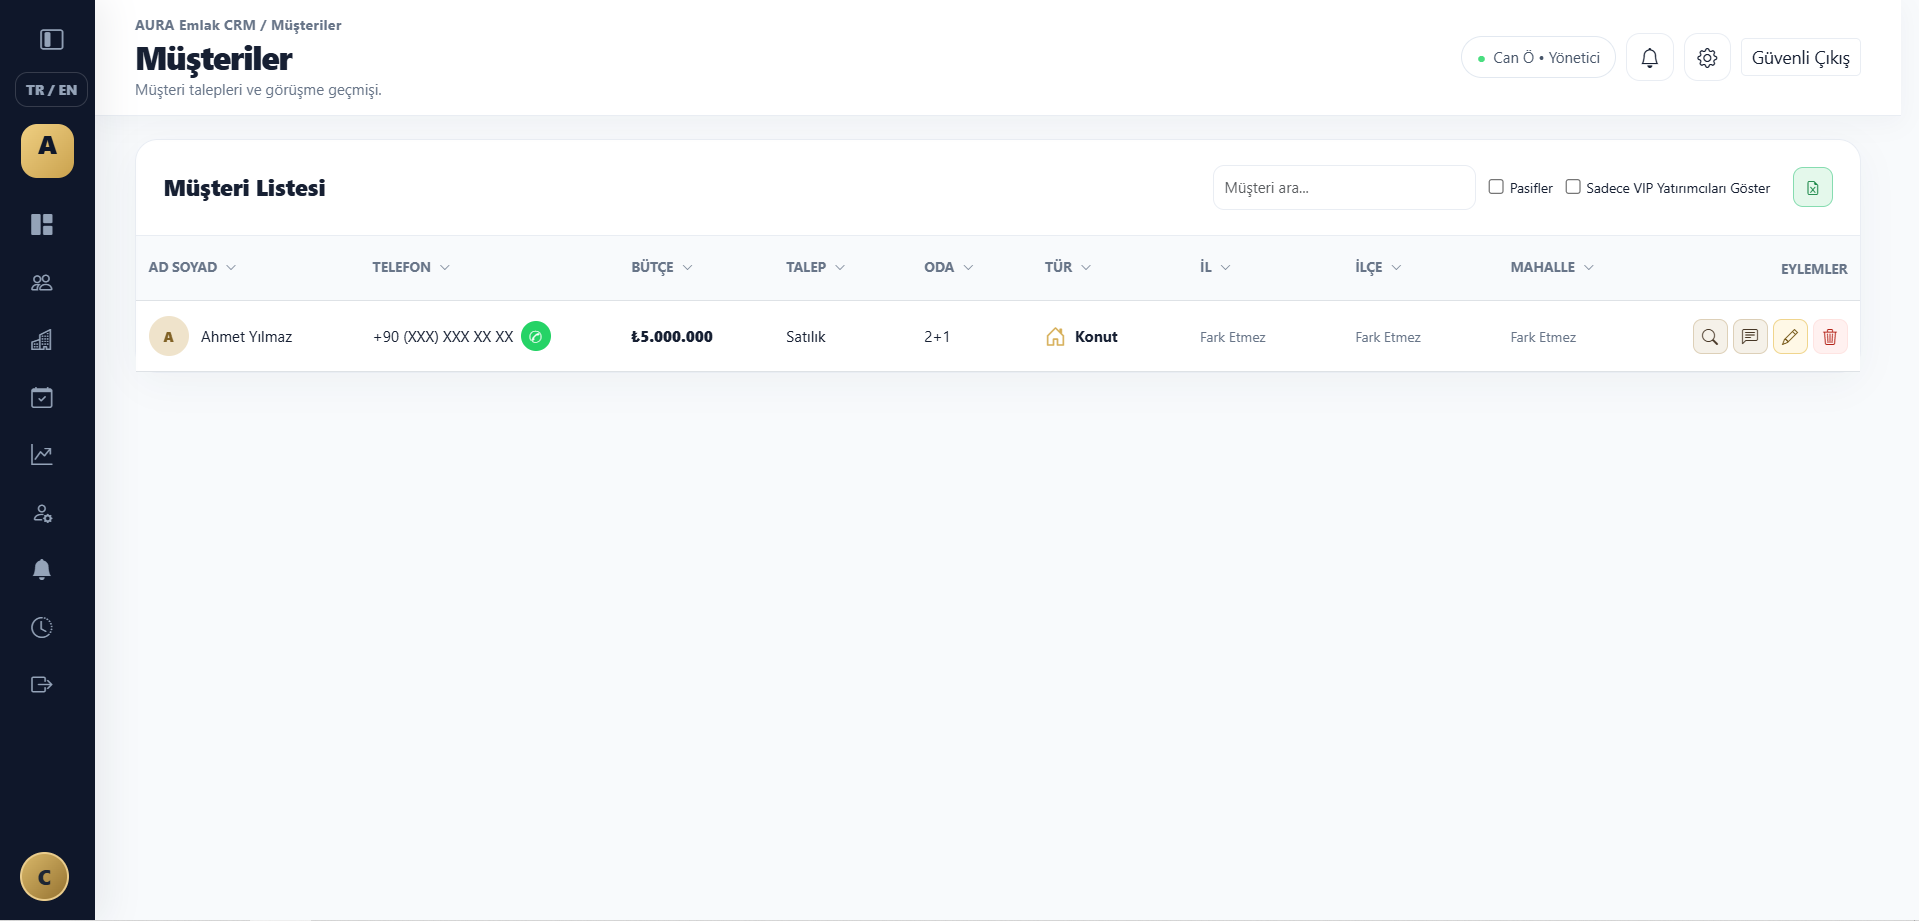Open the history clock icon in sidebar
This screenshot has height=921, width=1919.
tap(42, 627)
